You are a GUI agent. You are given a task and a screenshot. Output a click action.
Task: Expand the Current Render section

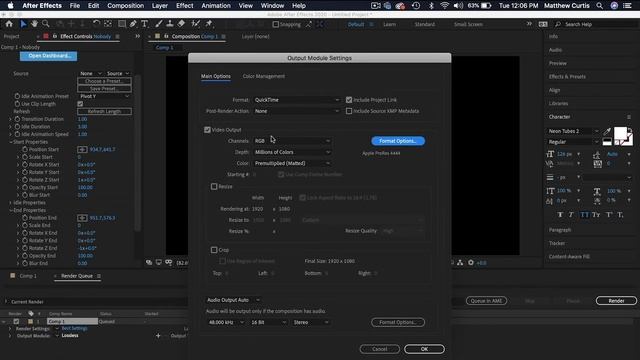tap(6, 302)
